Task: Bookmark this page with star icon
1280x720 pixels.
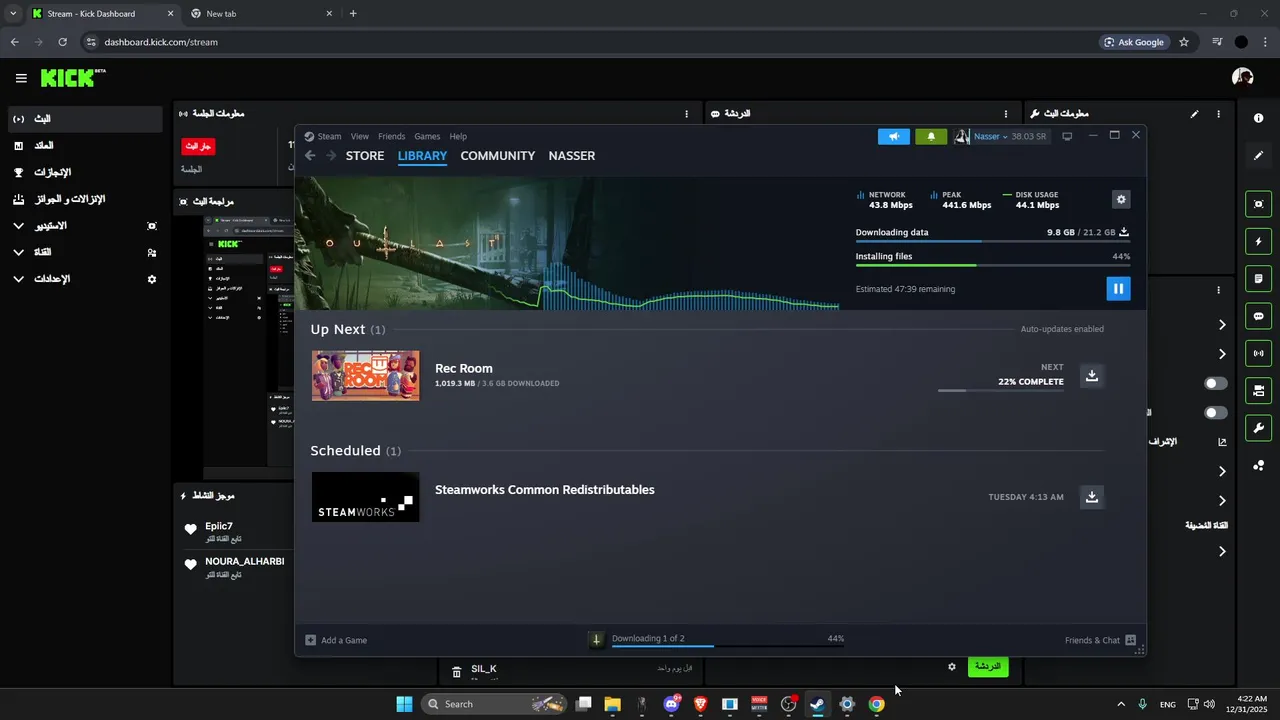Action: pyautogui.click(x=1184, y=42)
